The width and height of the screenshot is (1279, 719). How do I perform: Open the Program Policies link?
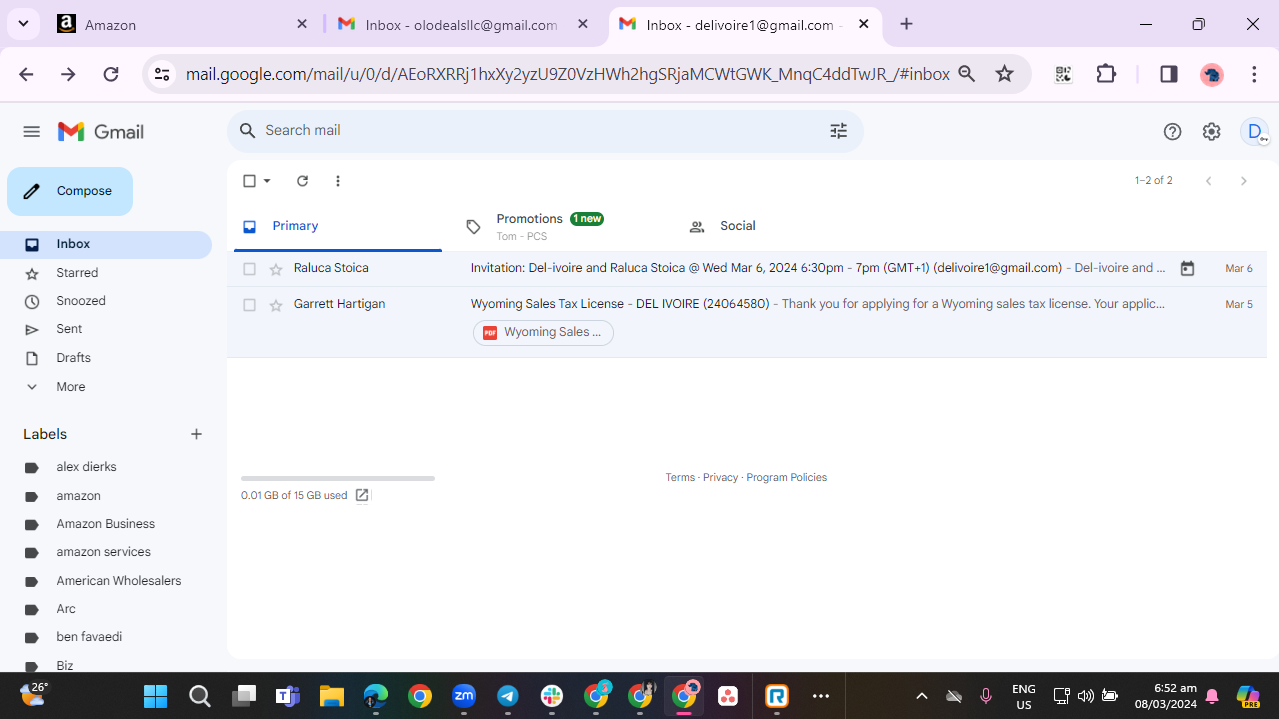coord(786,478)
